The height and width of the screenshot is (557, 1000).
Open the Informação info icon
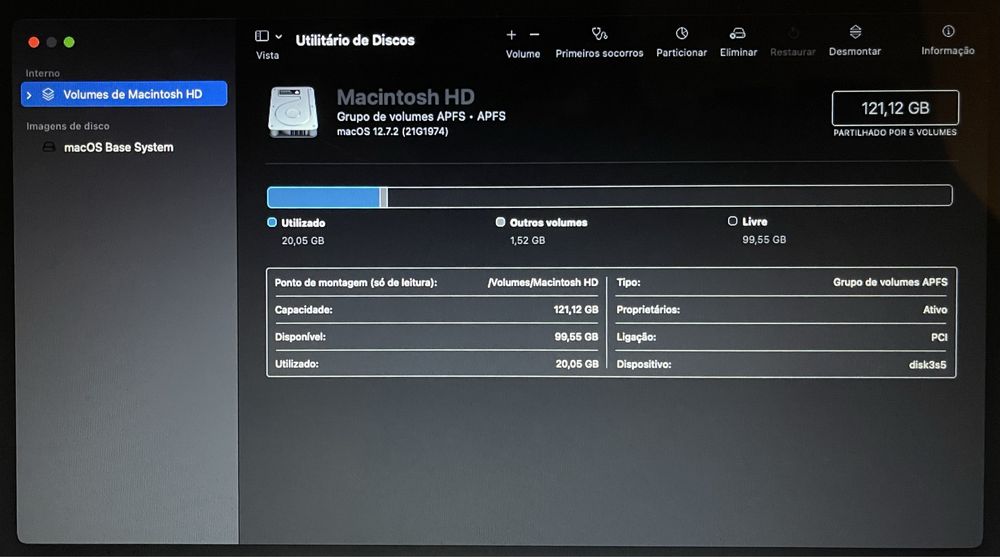click(x=948, y=31)
